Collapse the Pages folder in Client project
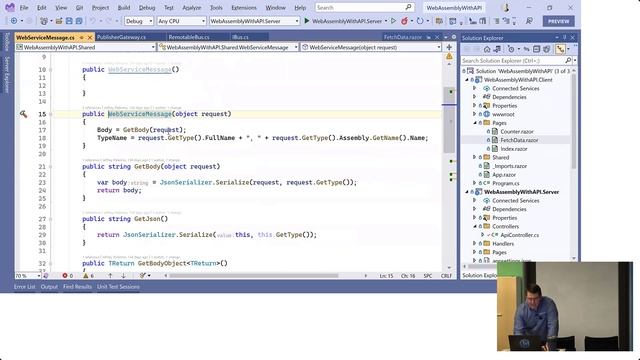Image resolution: width=640 pixels, height=360 pixels. pos(475,123)
